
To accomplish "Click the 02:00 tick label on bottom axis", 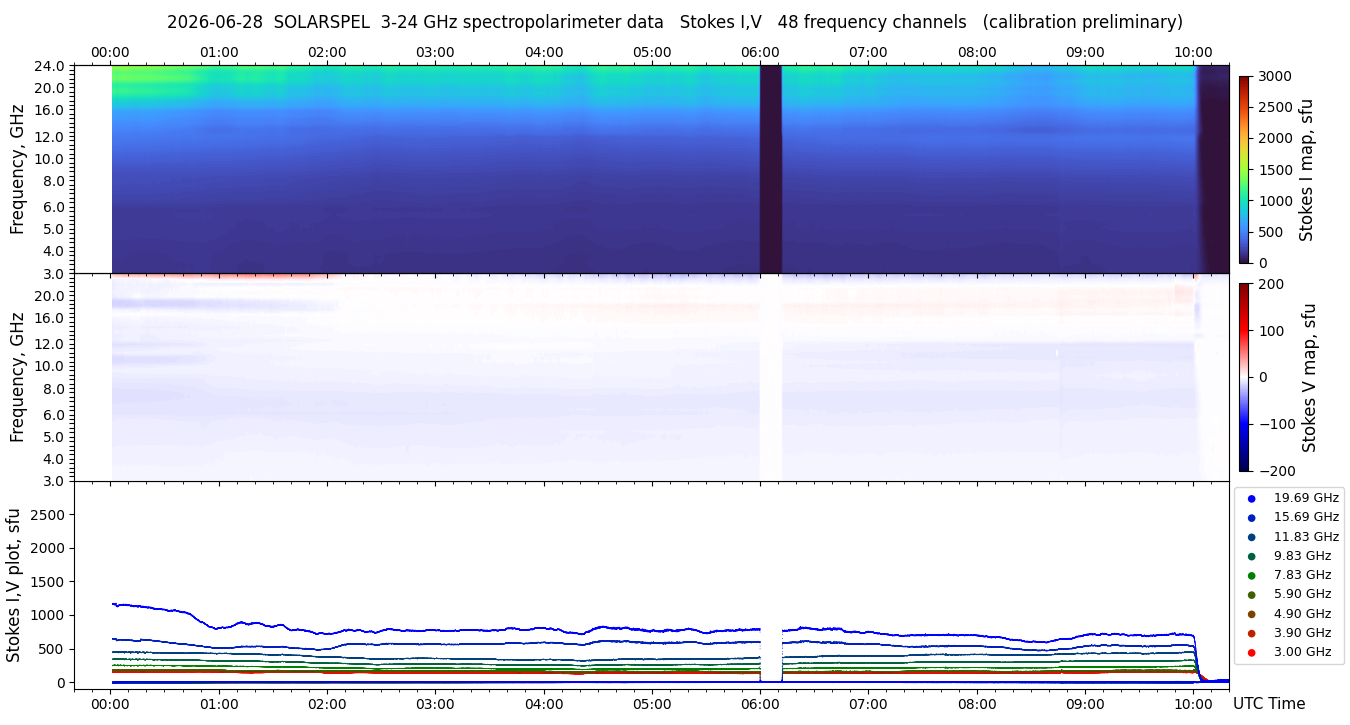I will point(327,703).
